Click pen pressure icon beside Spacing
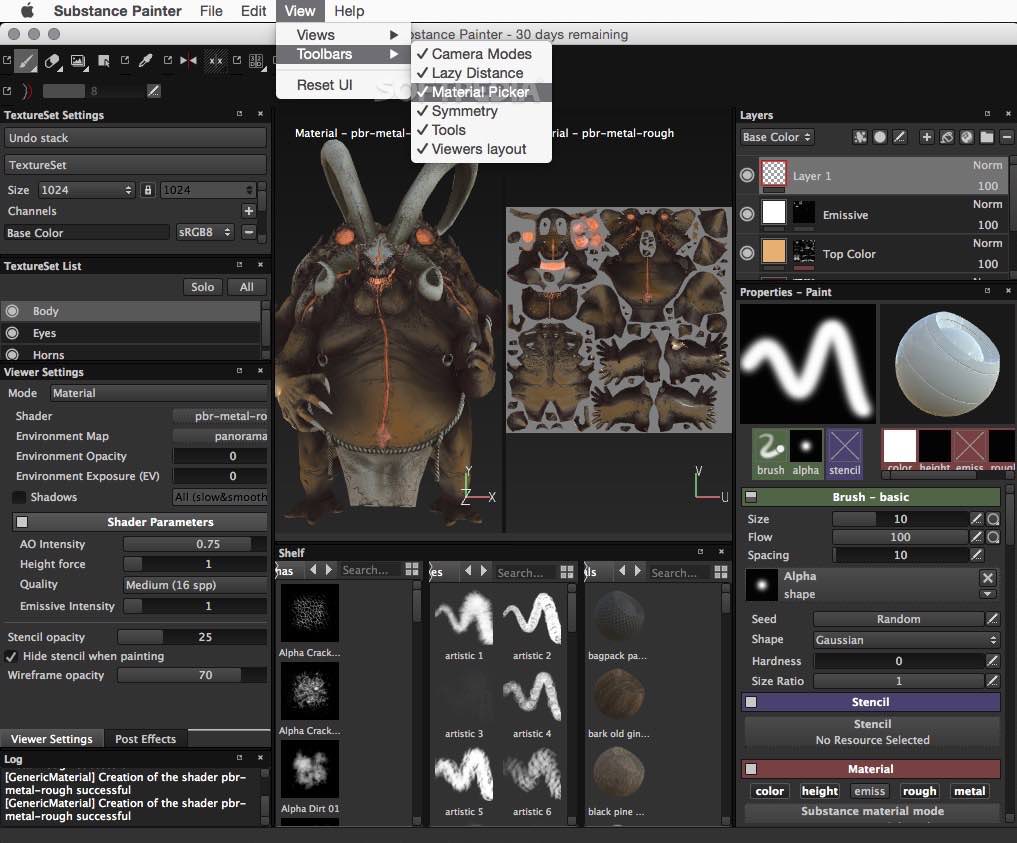 click(976, 554)
